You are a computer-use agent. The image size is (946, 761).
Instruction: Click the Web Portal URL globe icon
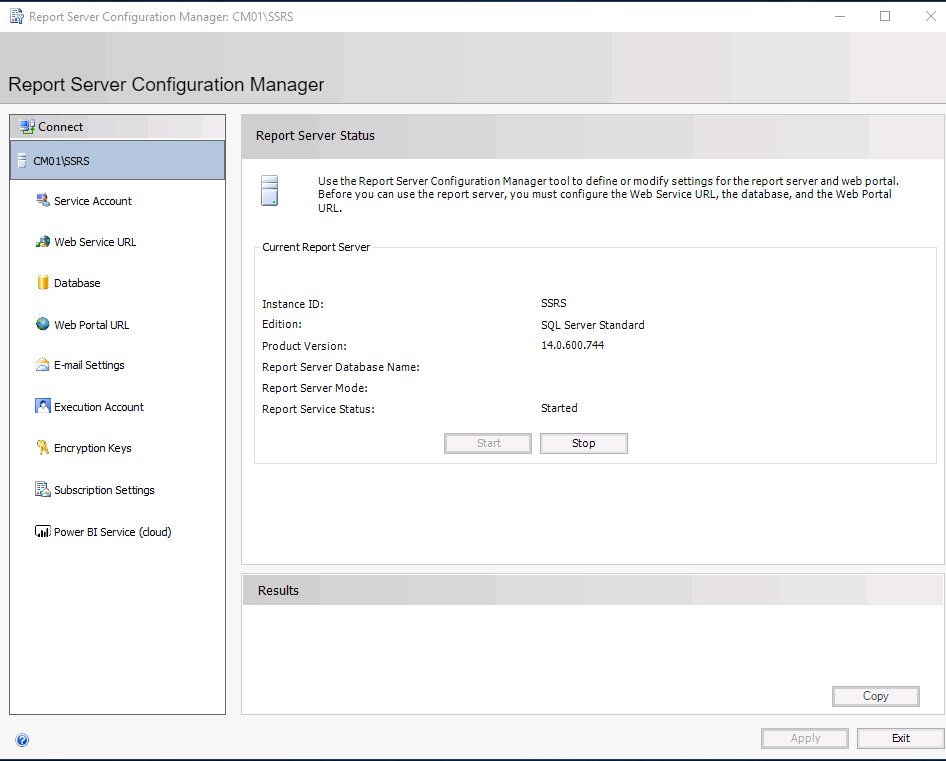pyautogui.click(x=43, y=324)
